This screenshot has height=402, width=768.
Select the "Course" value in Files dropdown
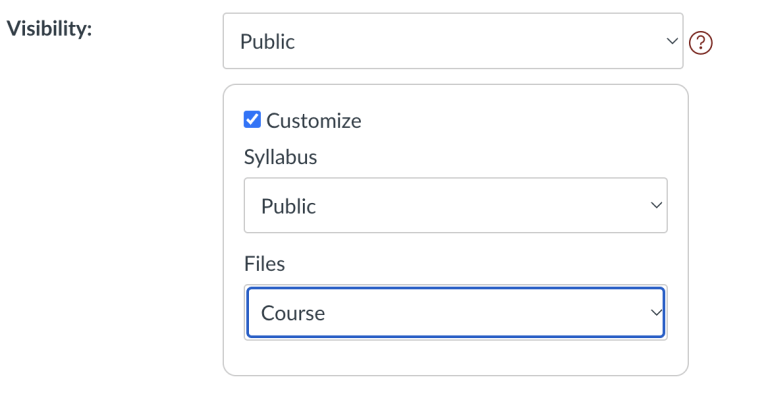point(293,313)
